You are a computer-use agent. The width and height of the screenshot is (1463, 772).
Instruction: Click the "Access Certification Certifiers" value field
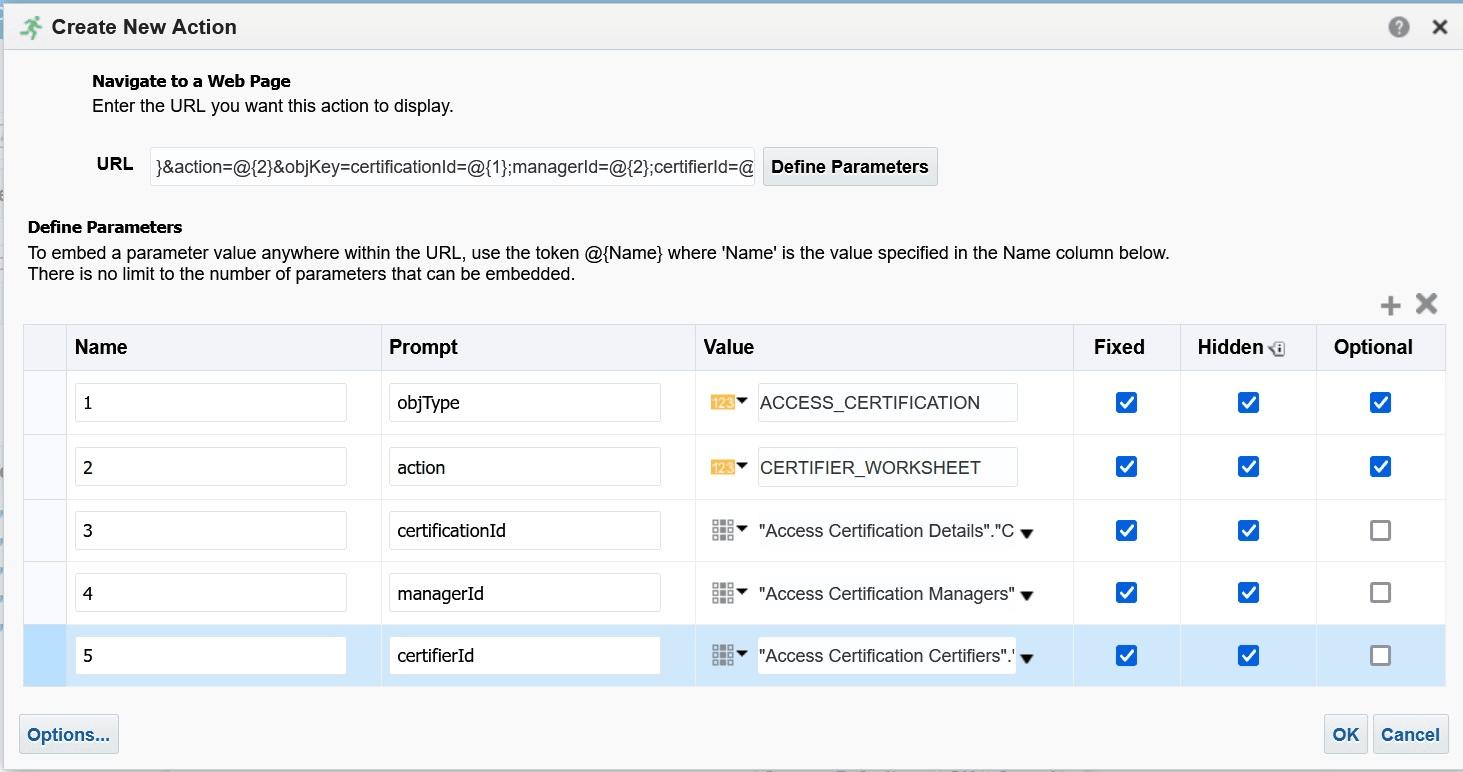[887, 655]
